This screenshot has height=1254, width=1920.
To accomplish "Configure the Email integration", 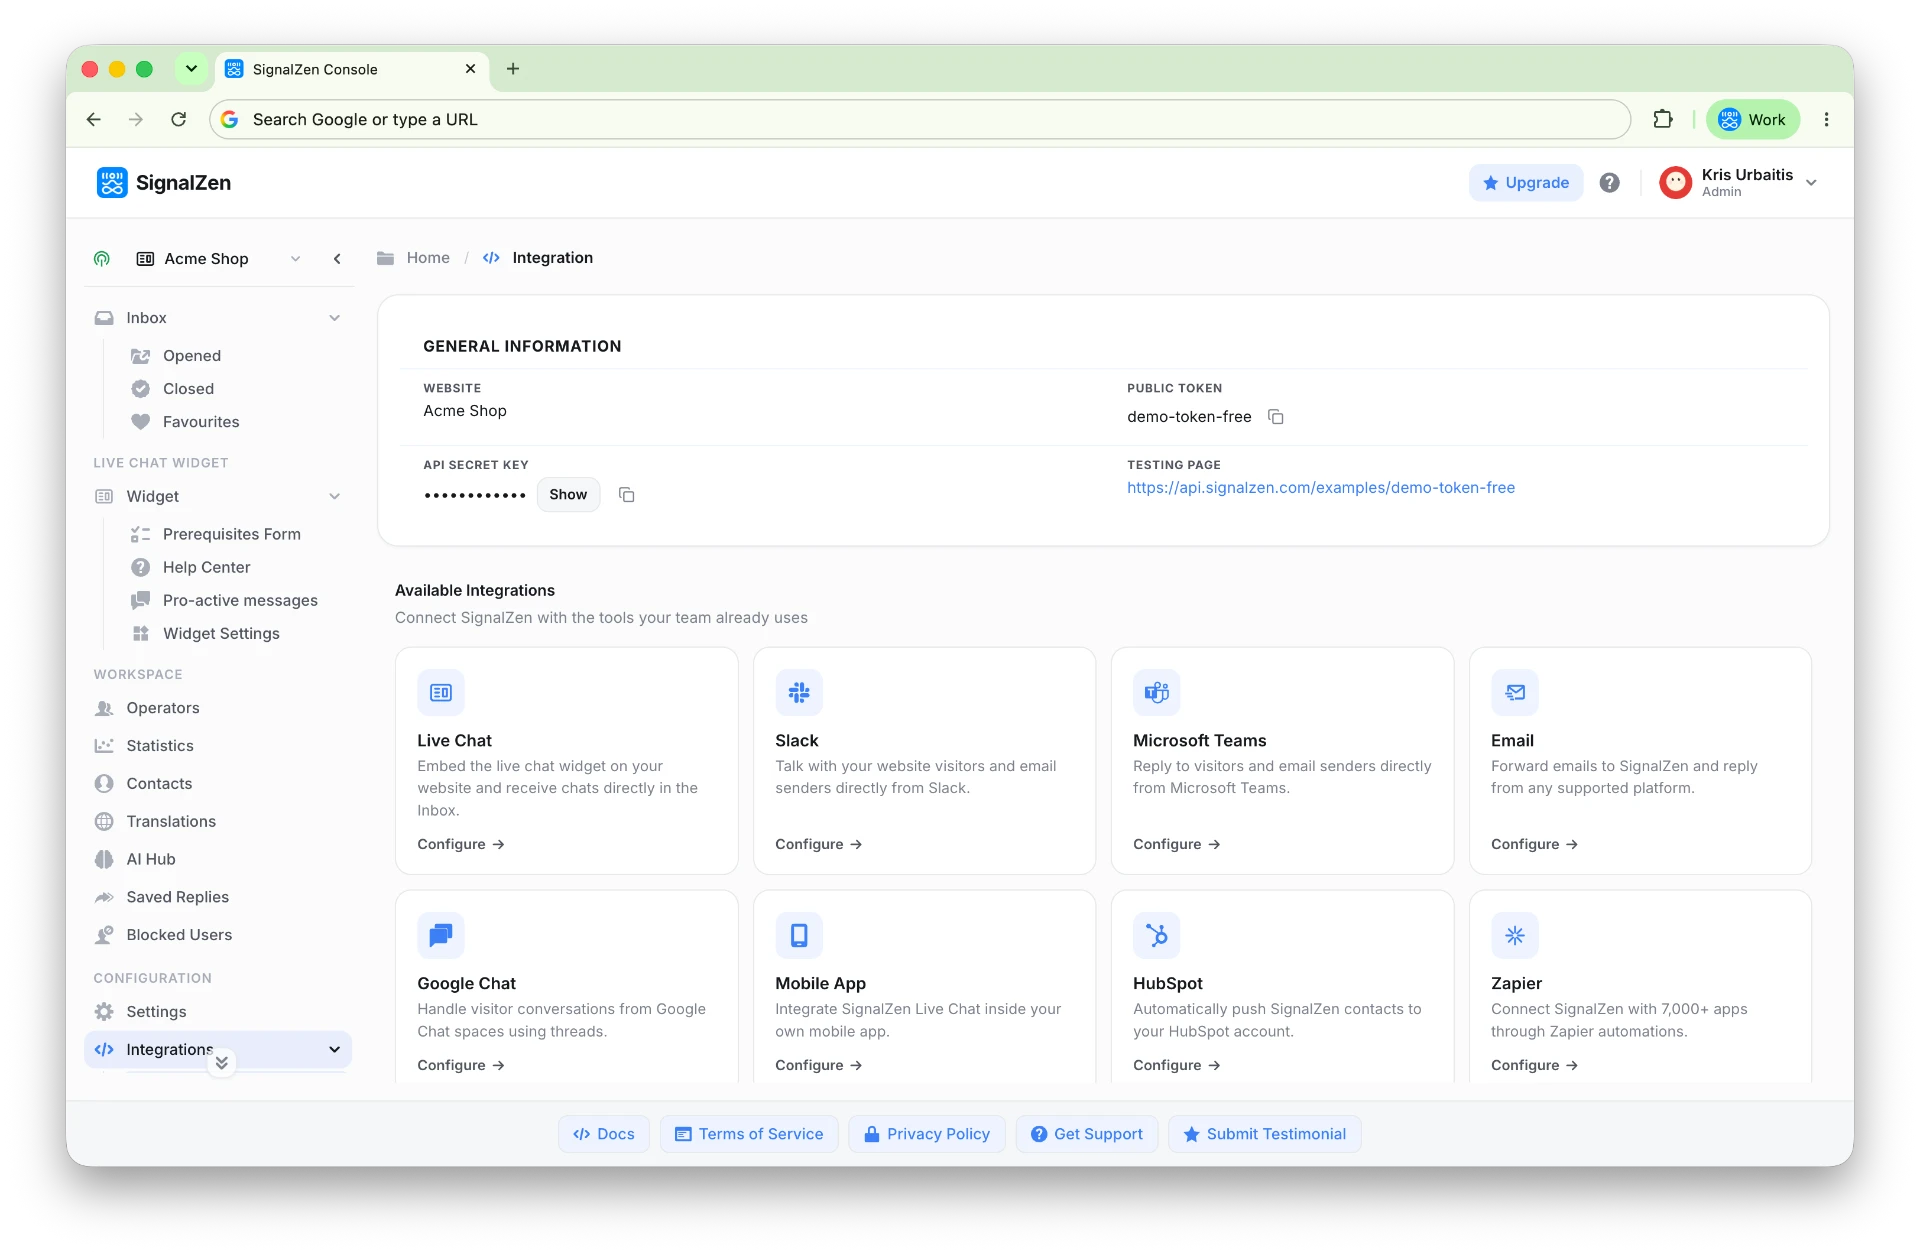I will 1535,845.
